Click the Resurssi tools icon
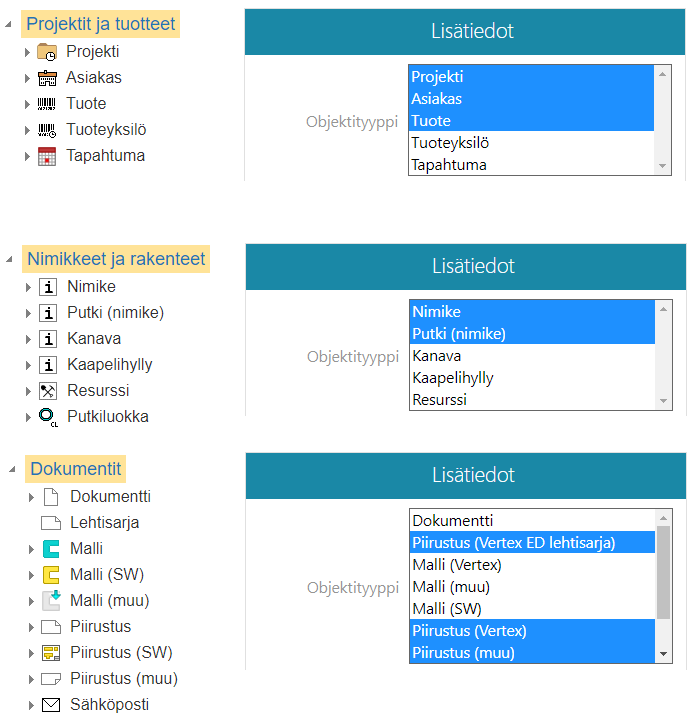The height and width of the screenshot is (720, 694). click(x=47, y=391)
